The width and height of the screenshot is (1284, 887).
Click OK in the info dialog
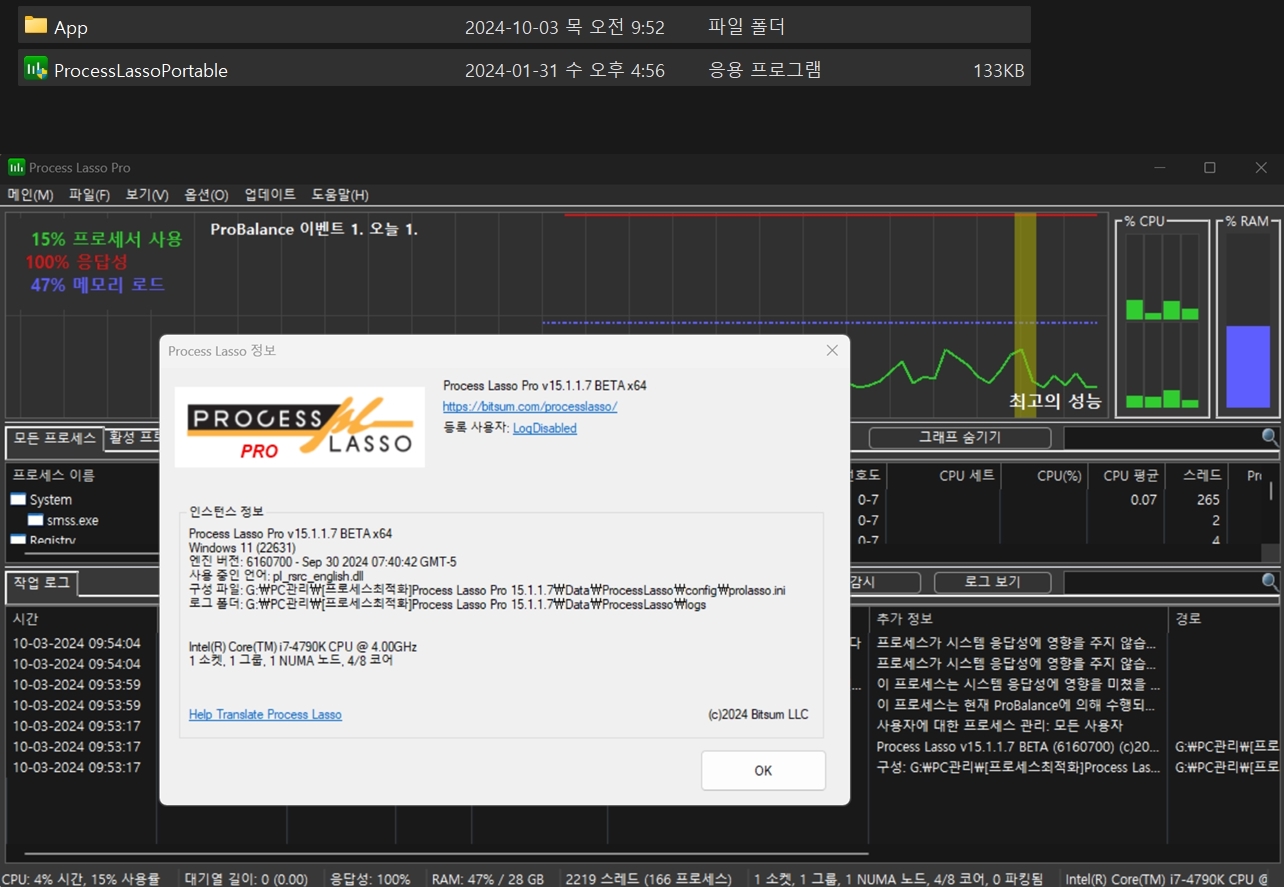click(763, 770)
